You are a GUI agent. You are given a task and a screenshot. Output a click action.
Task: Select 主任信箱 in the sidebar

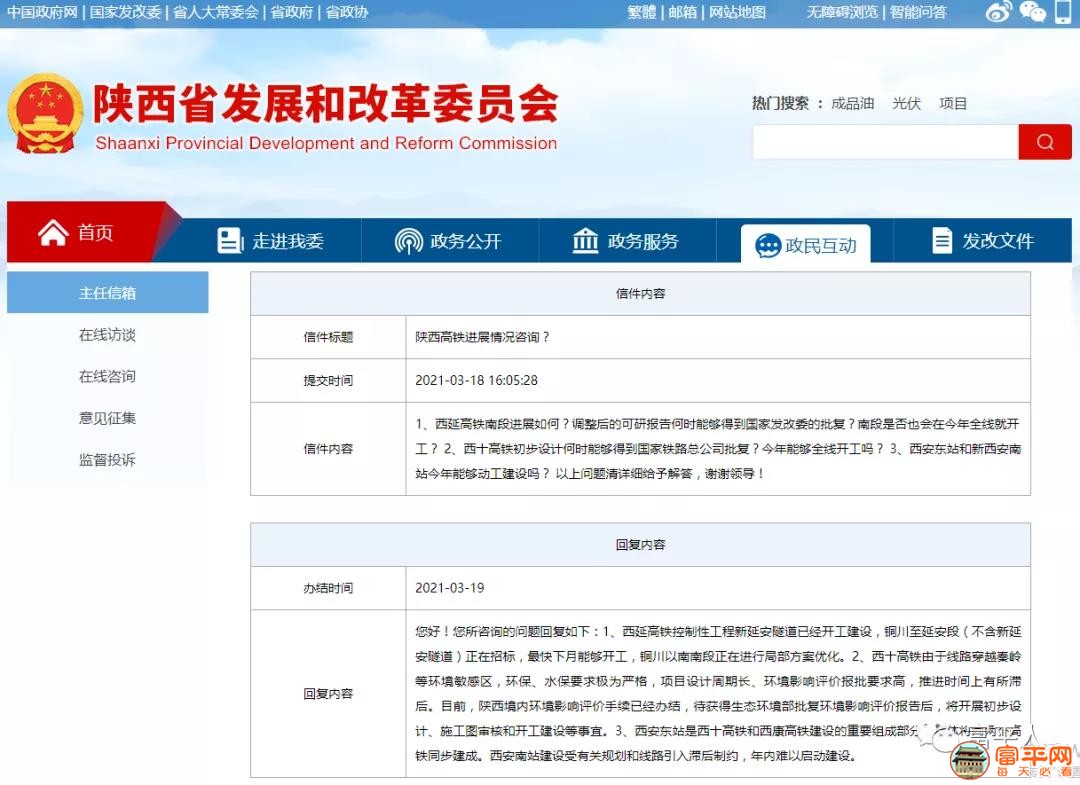point(107,293)
